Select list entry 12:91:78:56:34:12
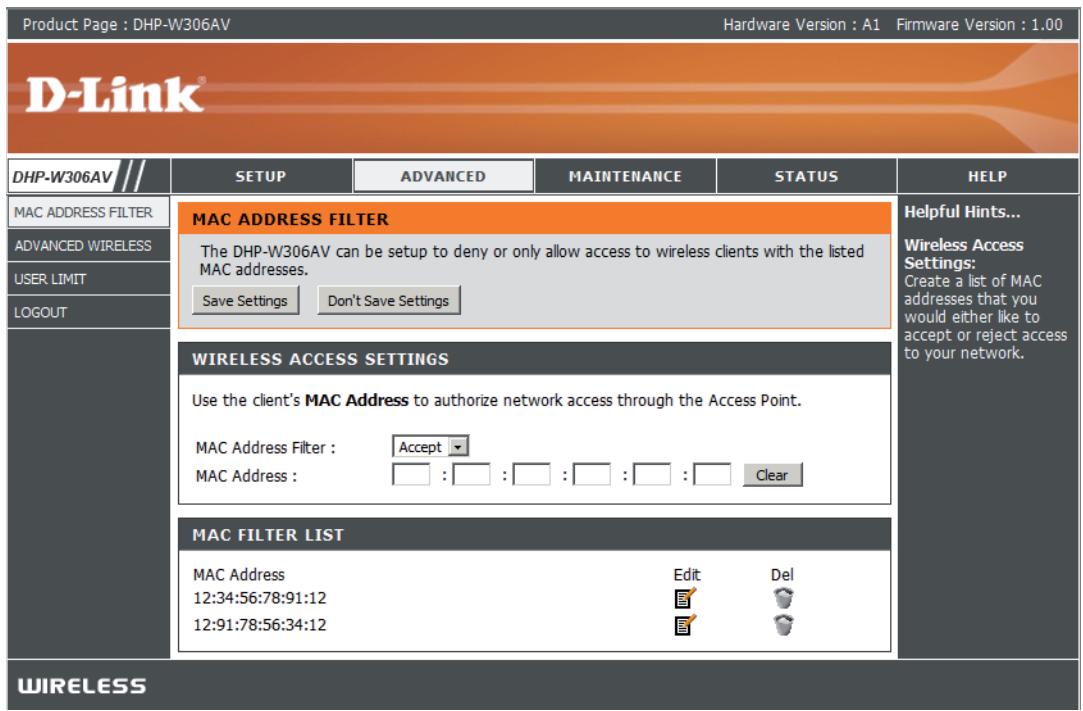Screen dimensions: 1083x711 (260, 625)
